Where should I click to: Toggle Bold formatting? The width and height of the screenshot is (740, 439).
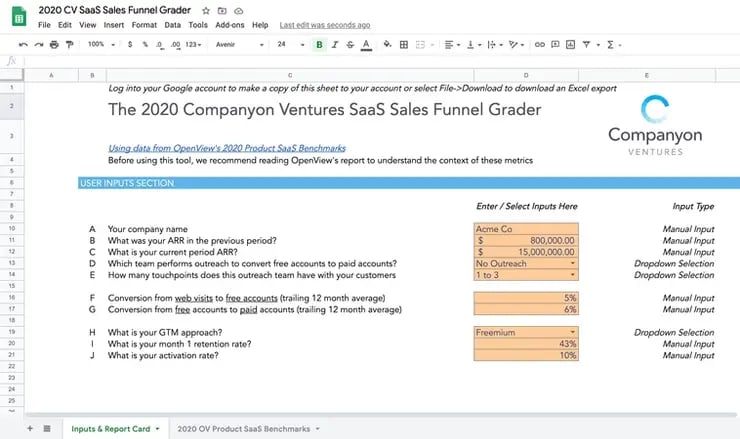tap(319, 44)
